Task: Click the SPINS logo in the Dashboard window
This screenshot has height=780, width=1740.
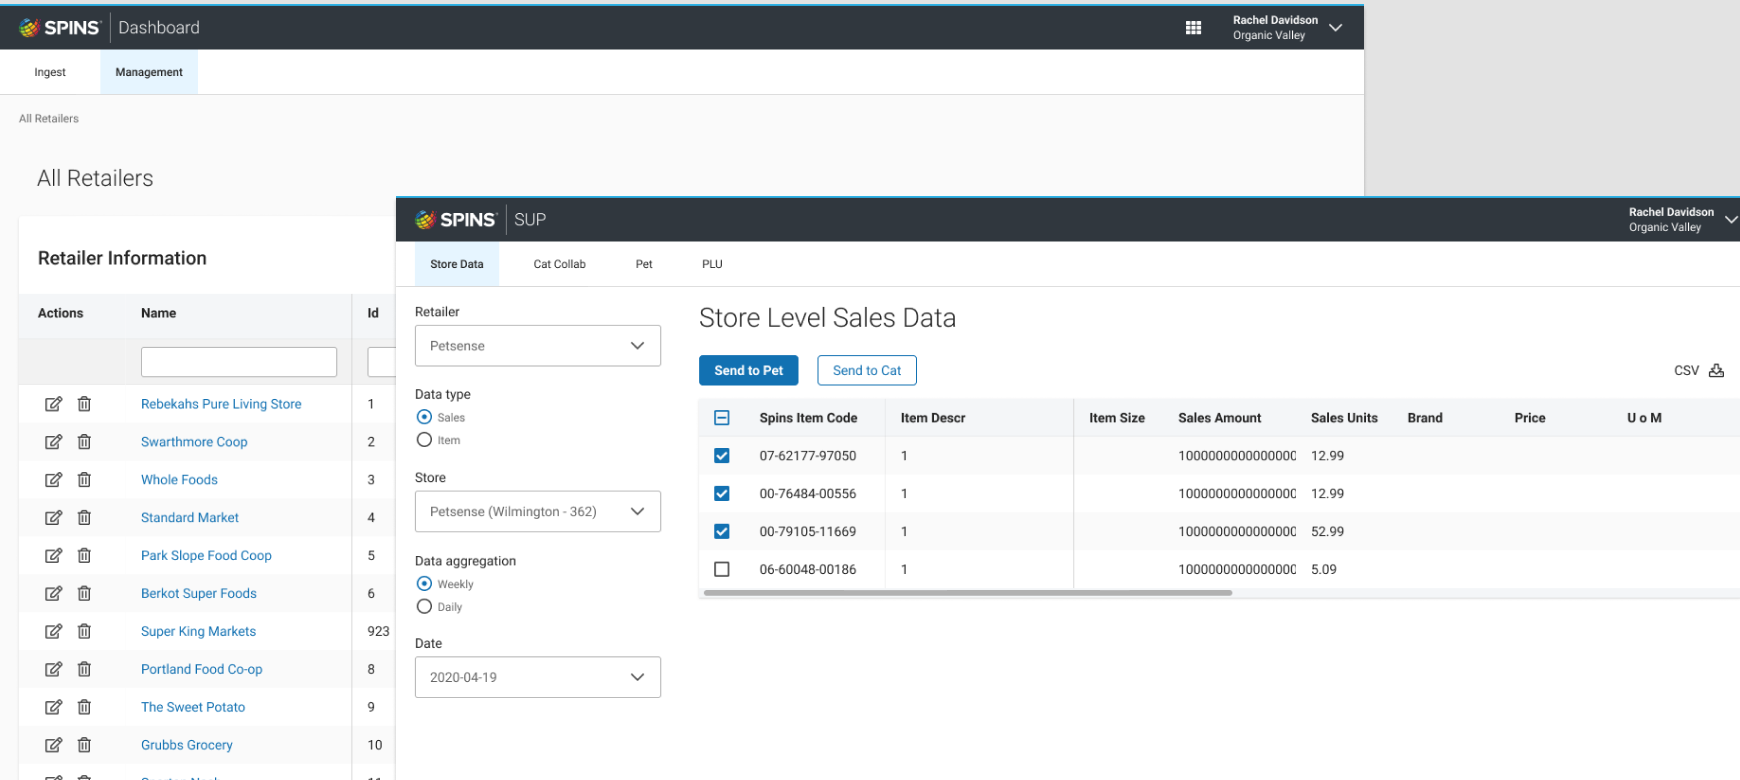Action: [60, 28]
